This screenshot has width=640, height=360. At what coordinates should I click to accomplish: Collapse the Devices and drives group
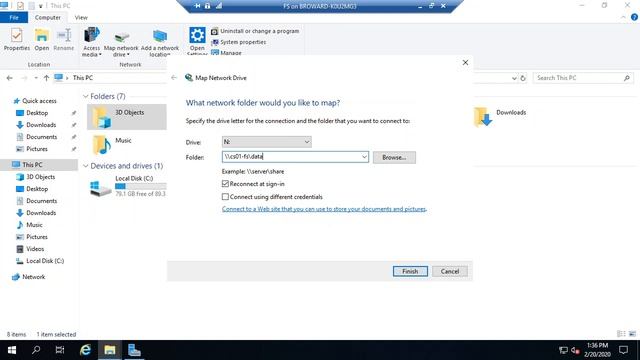[x=86, y=166]
